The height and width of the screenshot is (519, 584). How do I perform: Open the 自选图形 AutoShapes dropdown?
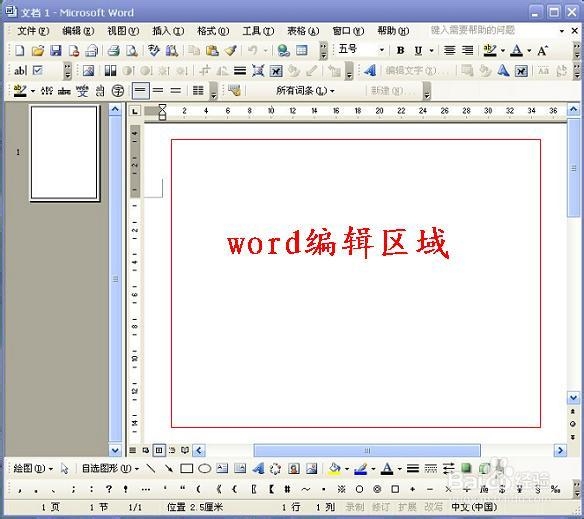[x=111, y=468]
